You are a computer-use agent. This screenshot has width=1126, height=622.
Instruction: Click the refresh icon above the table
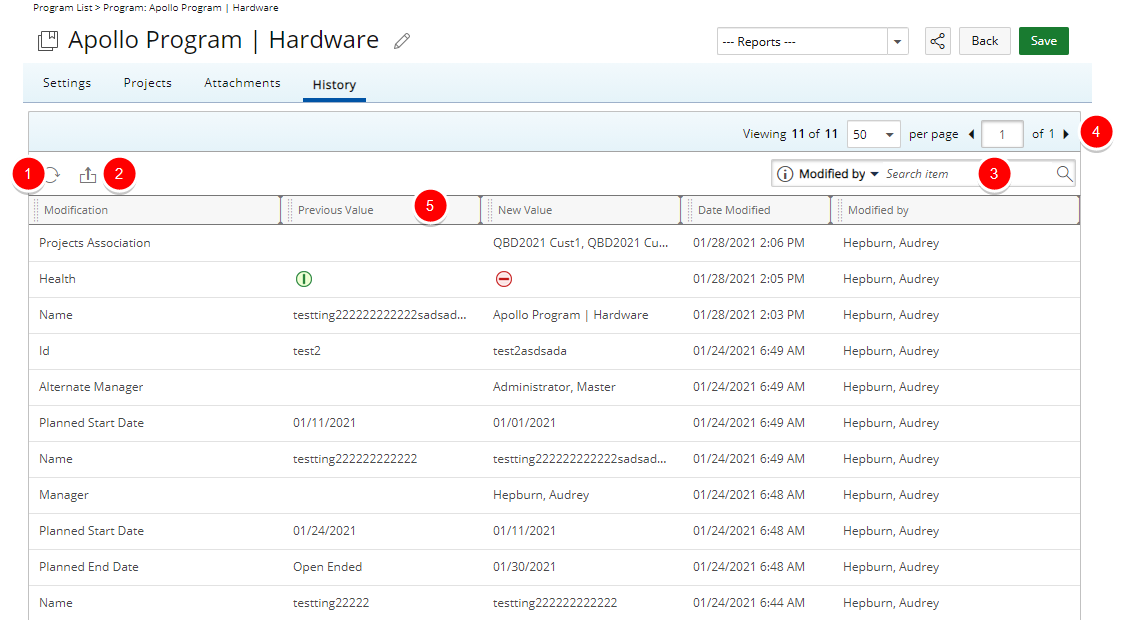pyautogui.click(x=52, y=175)
